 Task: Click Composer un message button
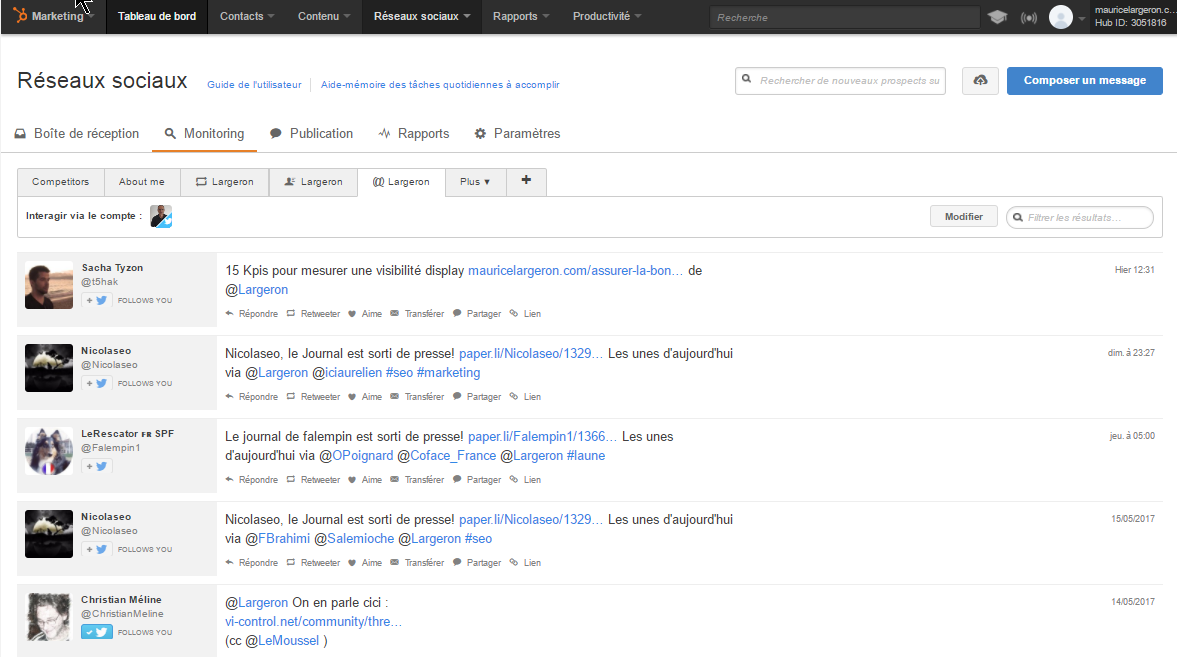(x=1085, y=80)
